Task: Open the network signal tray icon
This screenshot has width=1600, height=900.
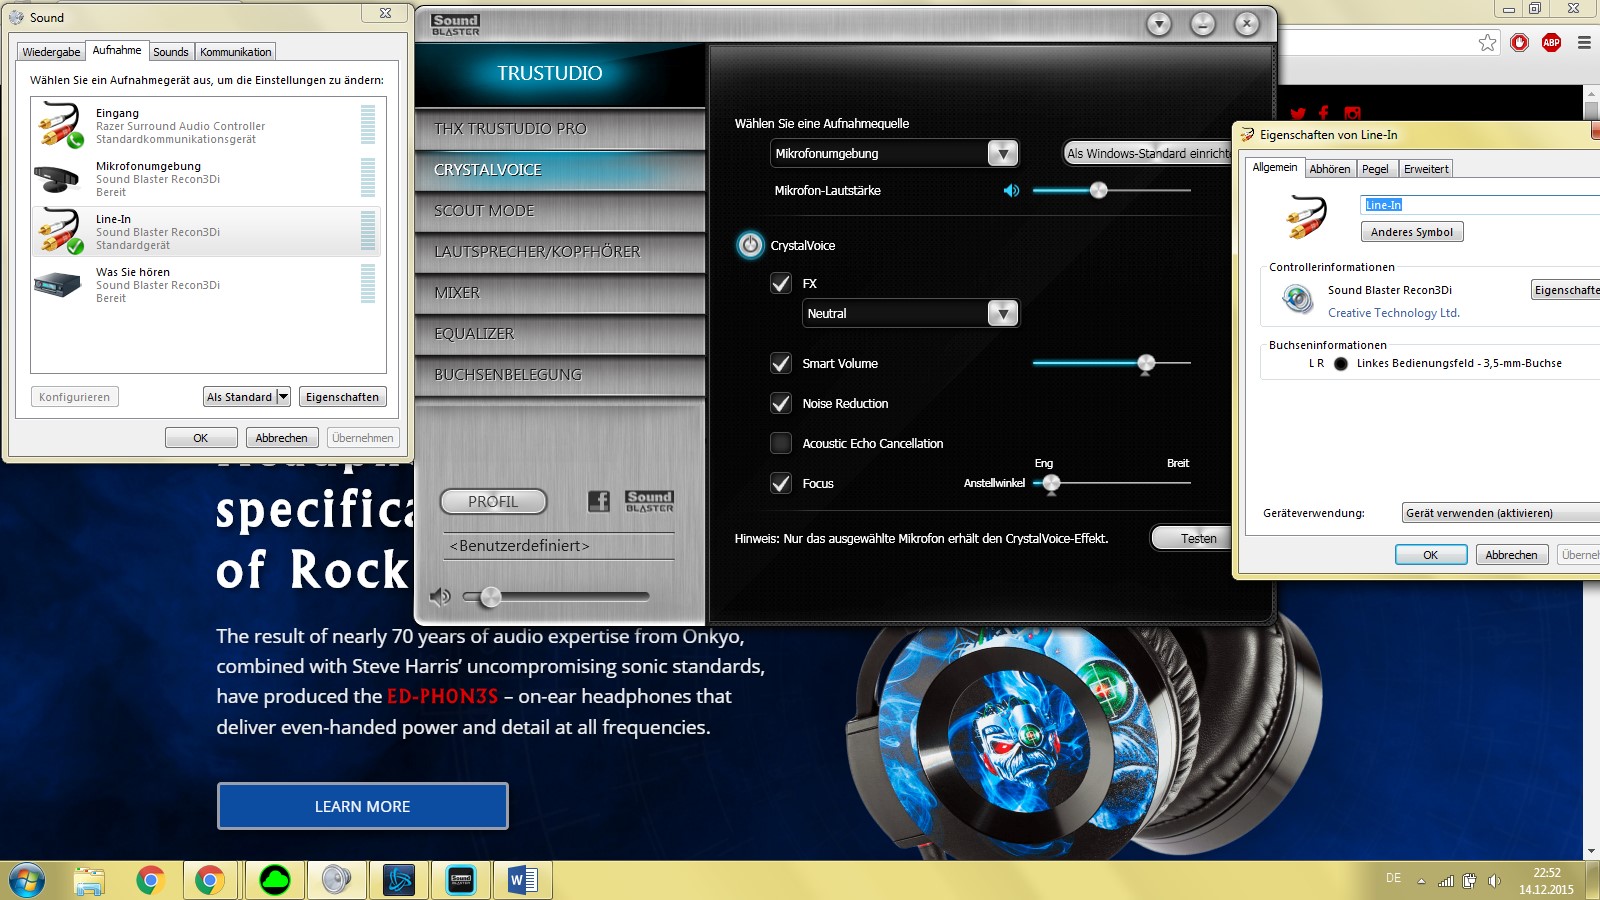Action: coord(1446,881)
